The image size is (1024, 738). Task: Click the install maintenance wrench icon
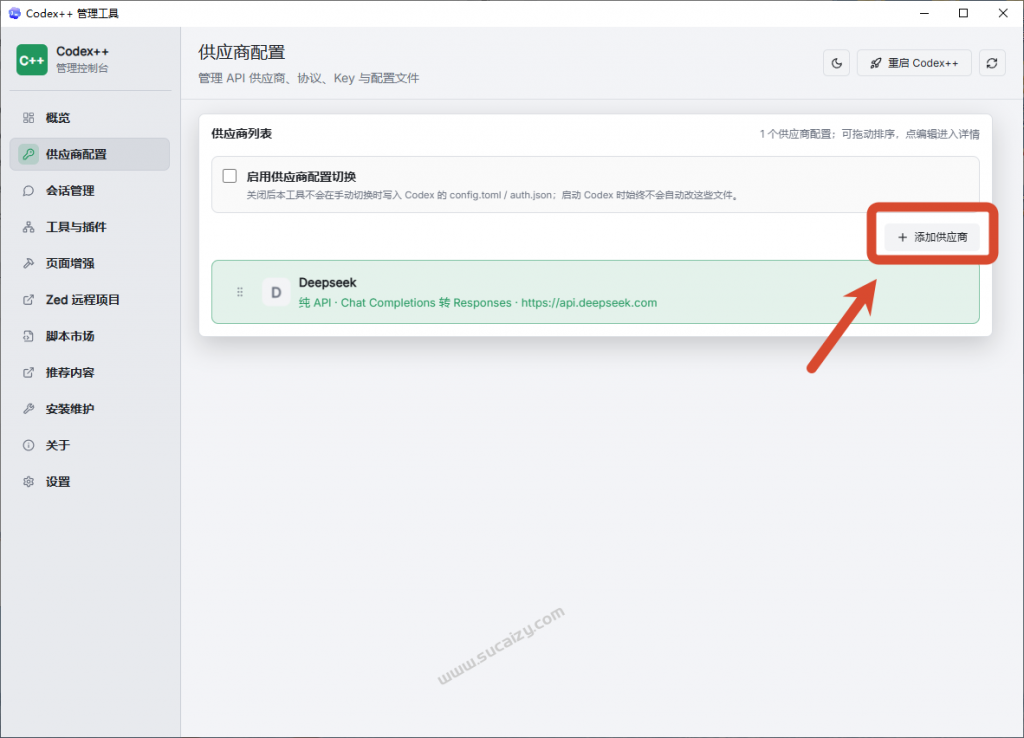[x=28, y=409]
